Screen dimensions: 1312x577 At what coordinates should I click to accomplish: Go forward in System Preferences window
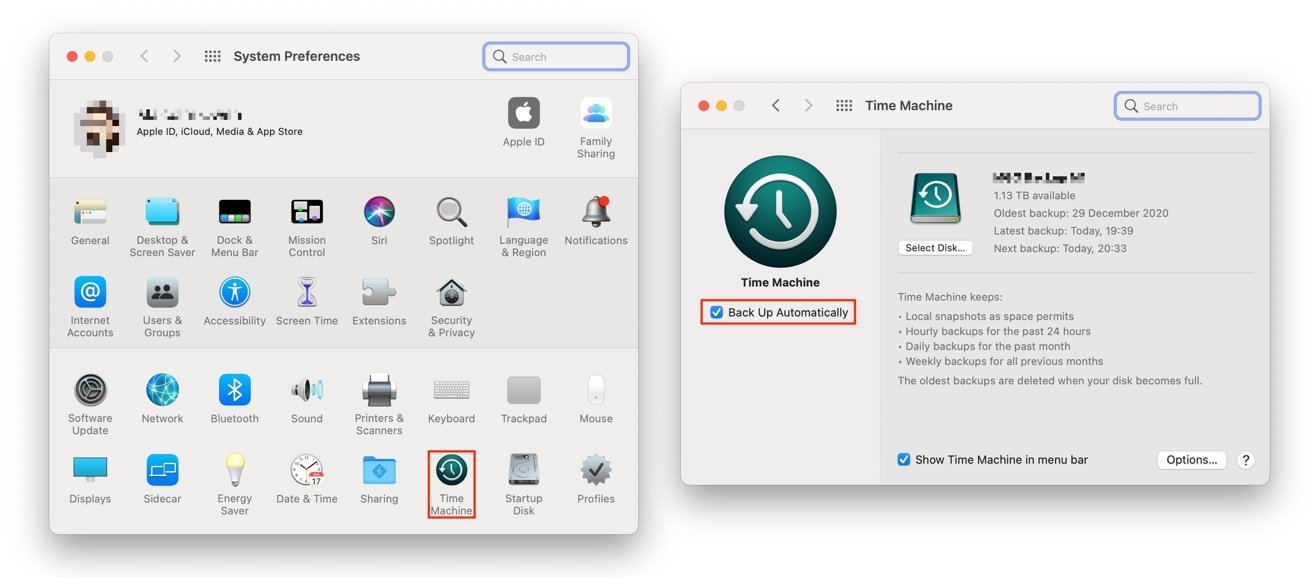point(177,57)
